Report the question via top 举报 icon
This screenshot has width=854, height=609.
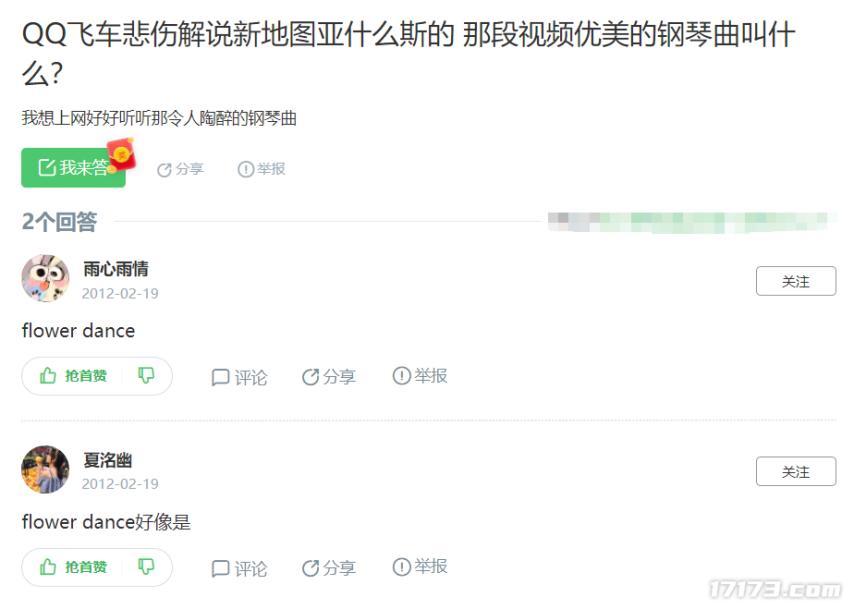261,169
